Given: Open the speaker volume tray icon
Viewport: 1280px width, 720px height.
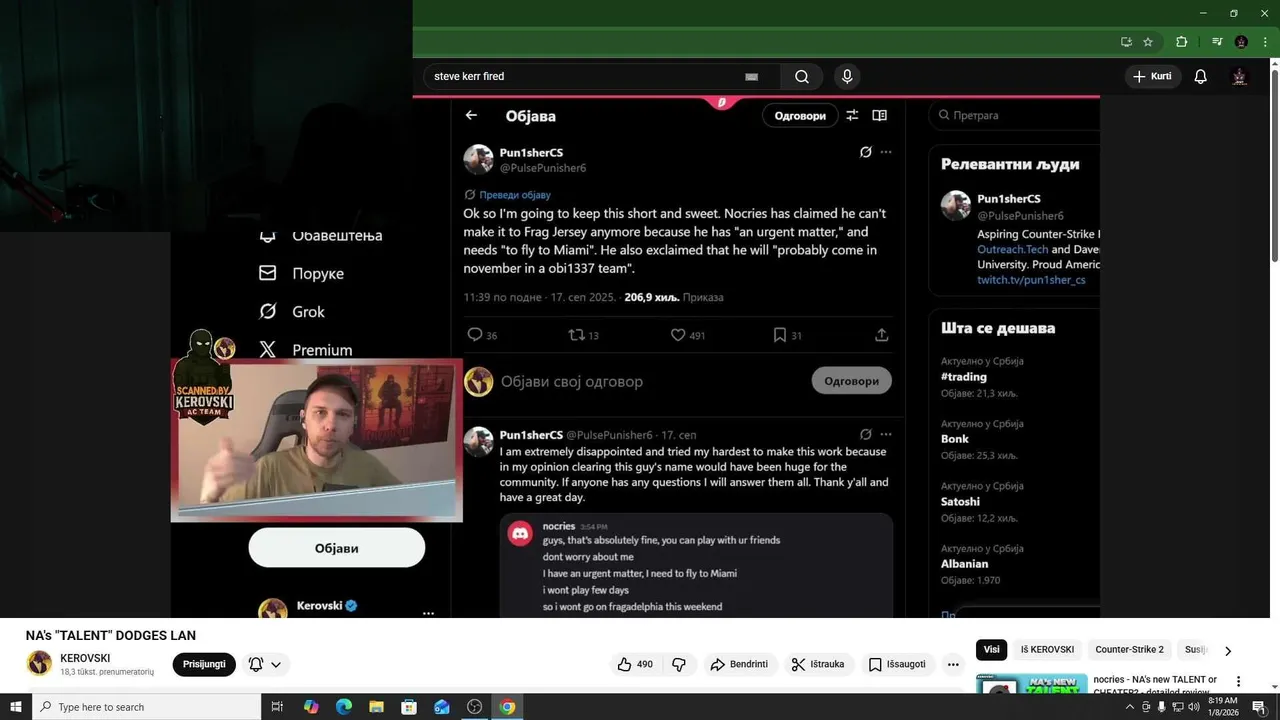Looking at the screenshot, I should (x=1193, y=707).
